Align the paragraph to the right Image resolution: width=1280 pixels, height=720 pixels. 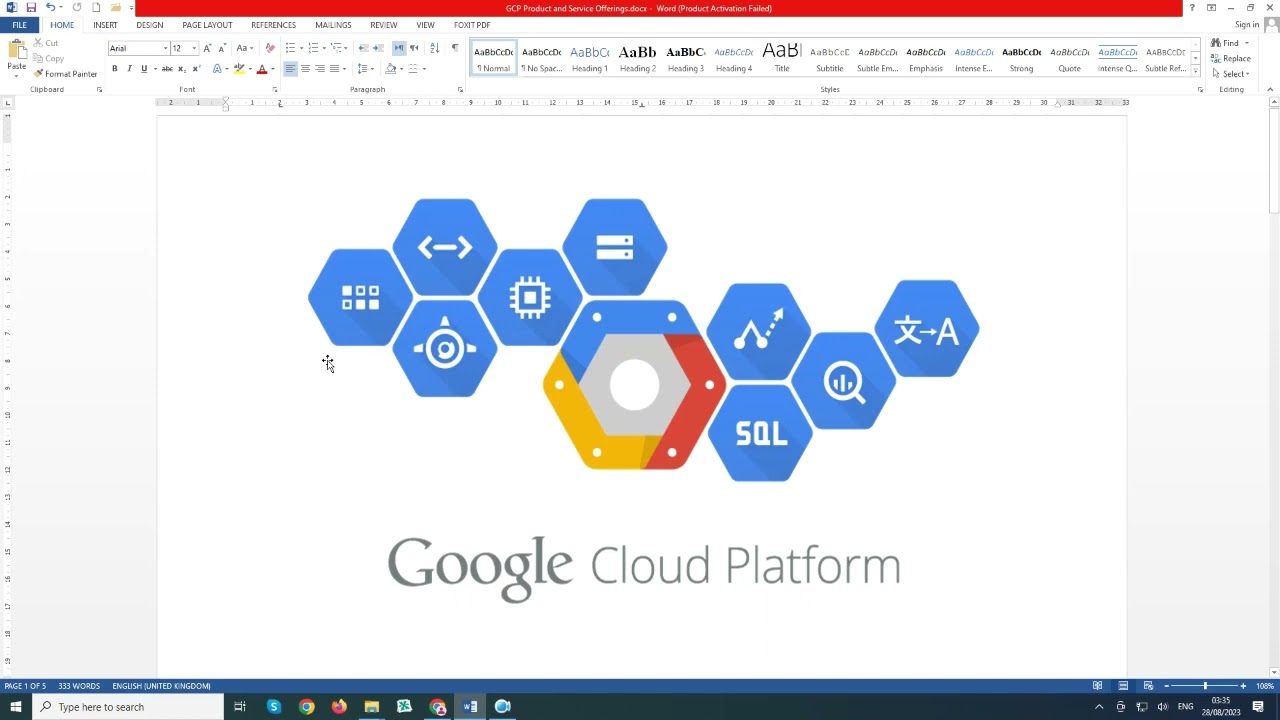pyautogui.click(x=320, y=69)
